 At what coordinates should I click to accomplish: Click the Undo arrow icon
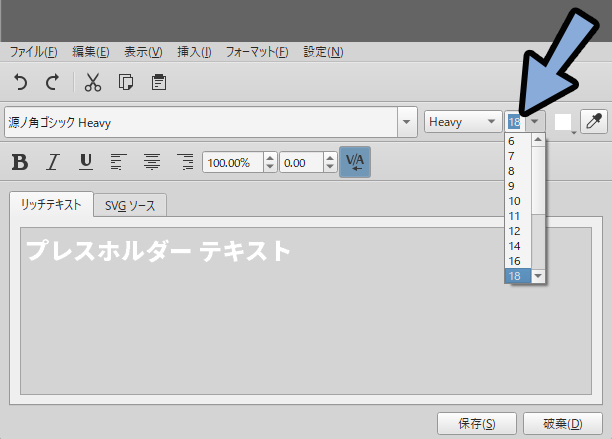(x=20, y=82)
